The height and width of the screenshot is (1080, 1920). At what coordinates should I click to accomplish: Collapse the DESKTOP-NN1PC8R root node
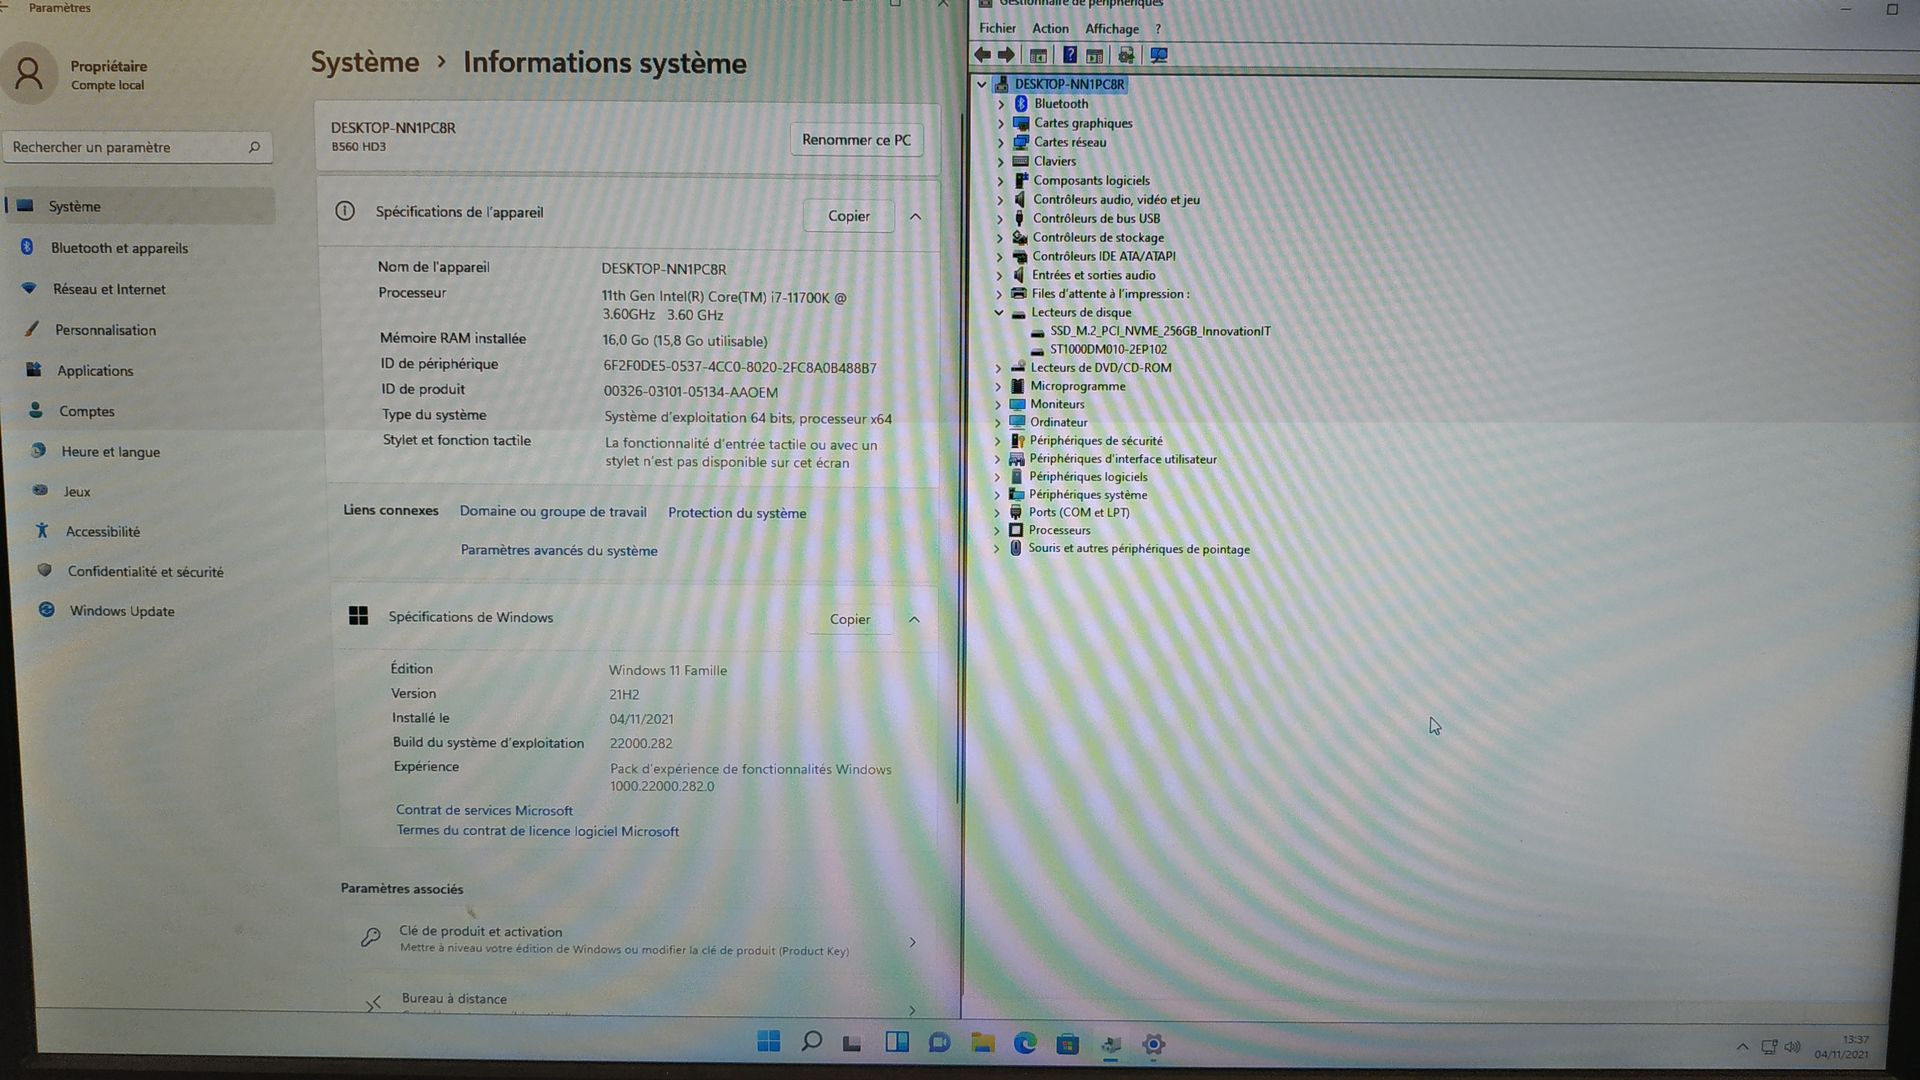(981, 84)
